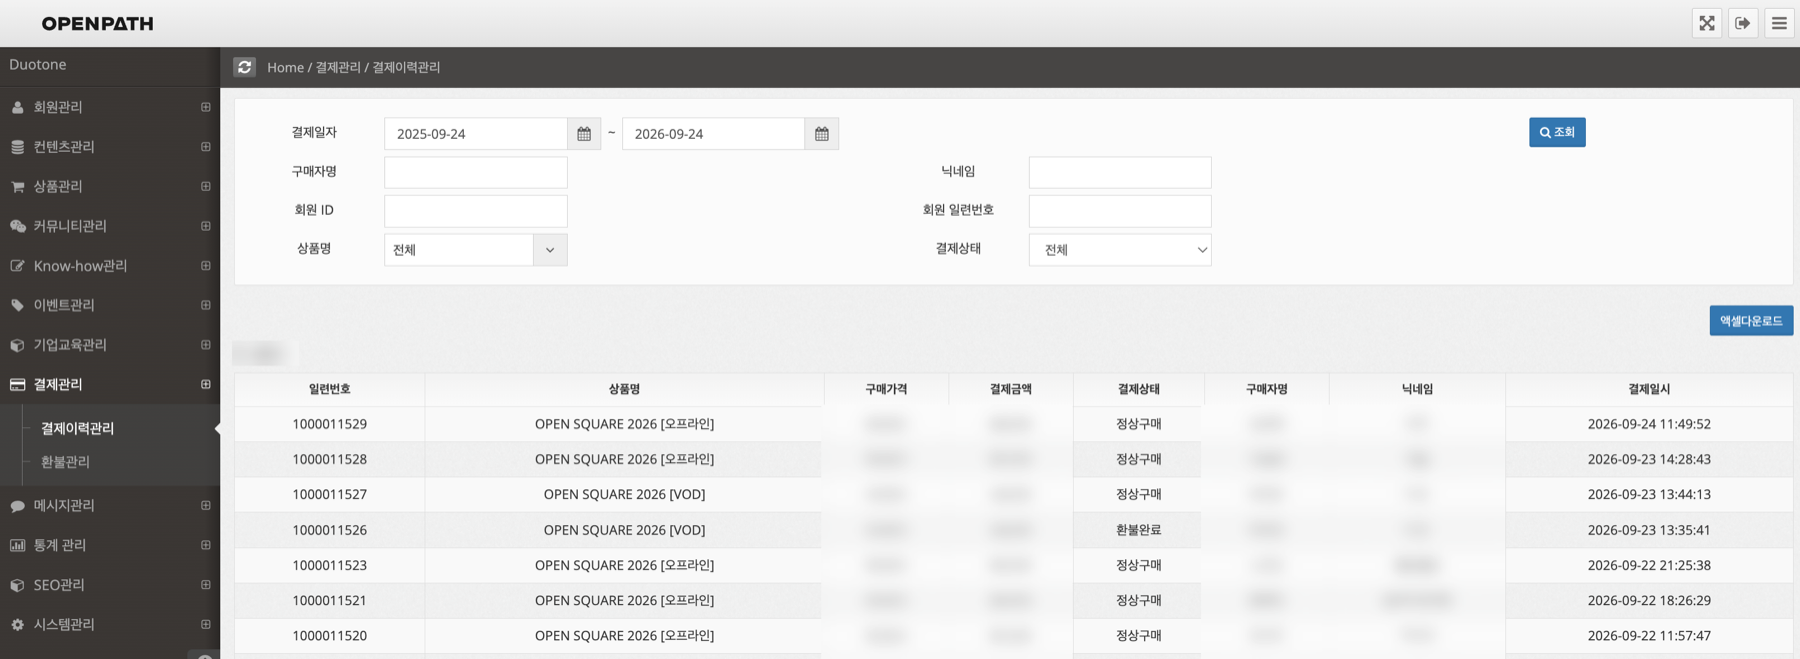Click the shopping cart icon next to 상품관리
1800x659 pixels.
(17, 187)
